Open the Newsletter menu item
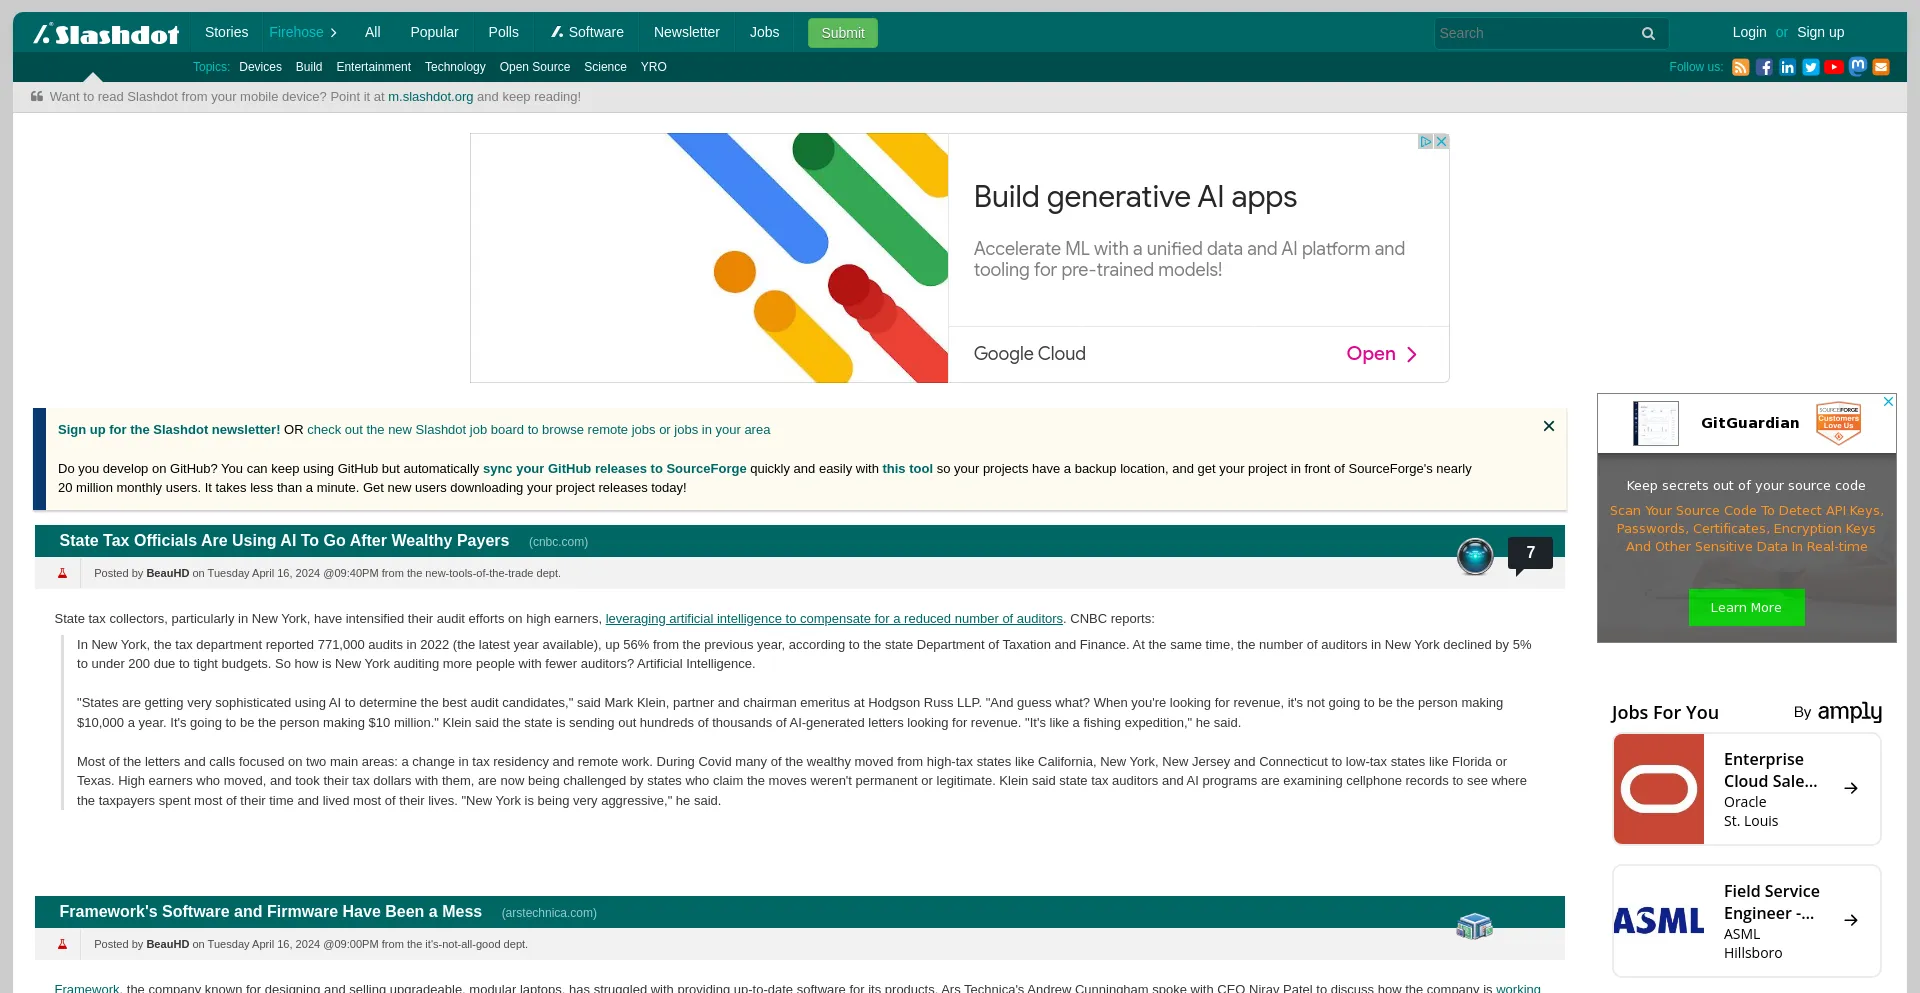Image resolution: width=1920 pixels, height=993 pixels. pos(686,32)
